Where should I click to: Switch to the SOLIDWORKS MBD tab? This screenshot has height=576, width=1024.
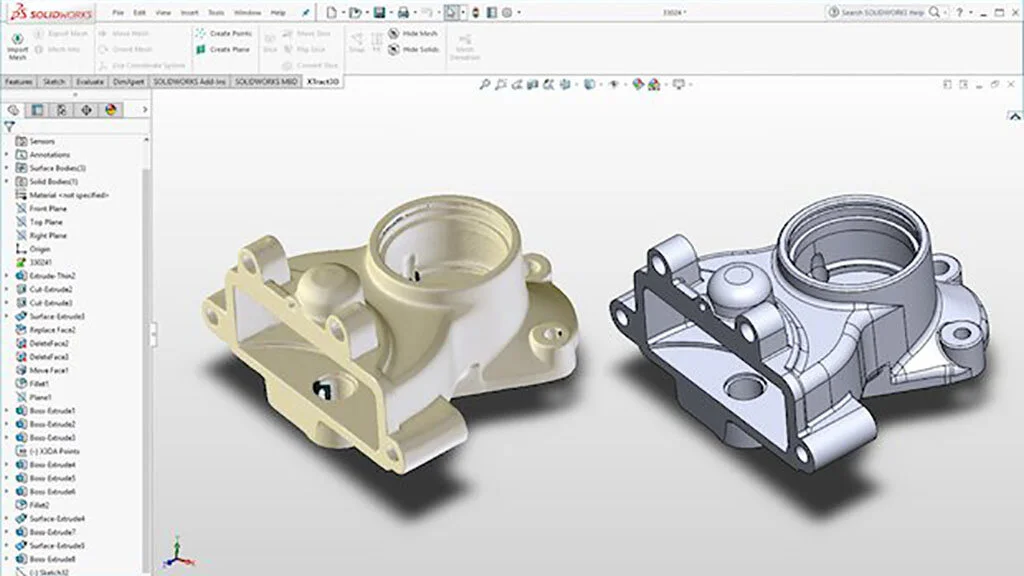[x=266, y=82]
